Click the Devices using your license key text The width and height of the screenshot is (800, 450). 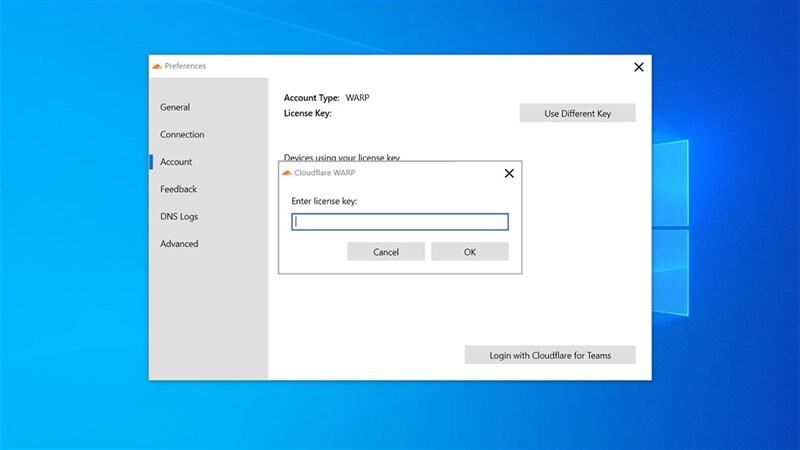point(342,157)
